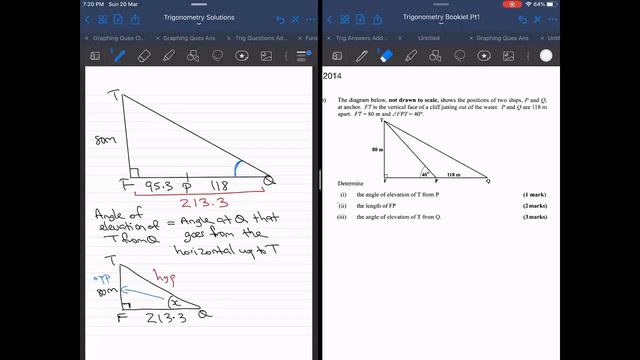Add a page in Trigonometry Booklet Pt1

[x=361, y=19]
